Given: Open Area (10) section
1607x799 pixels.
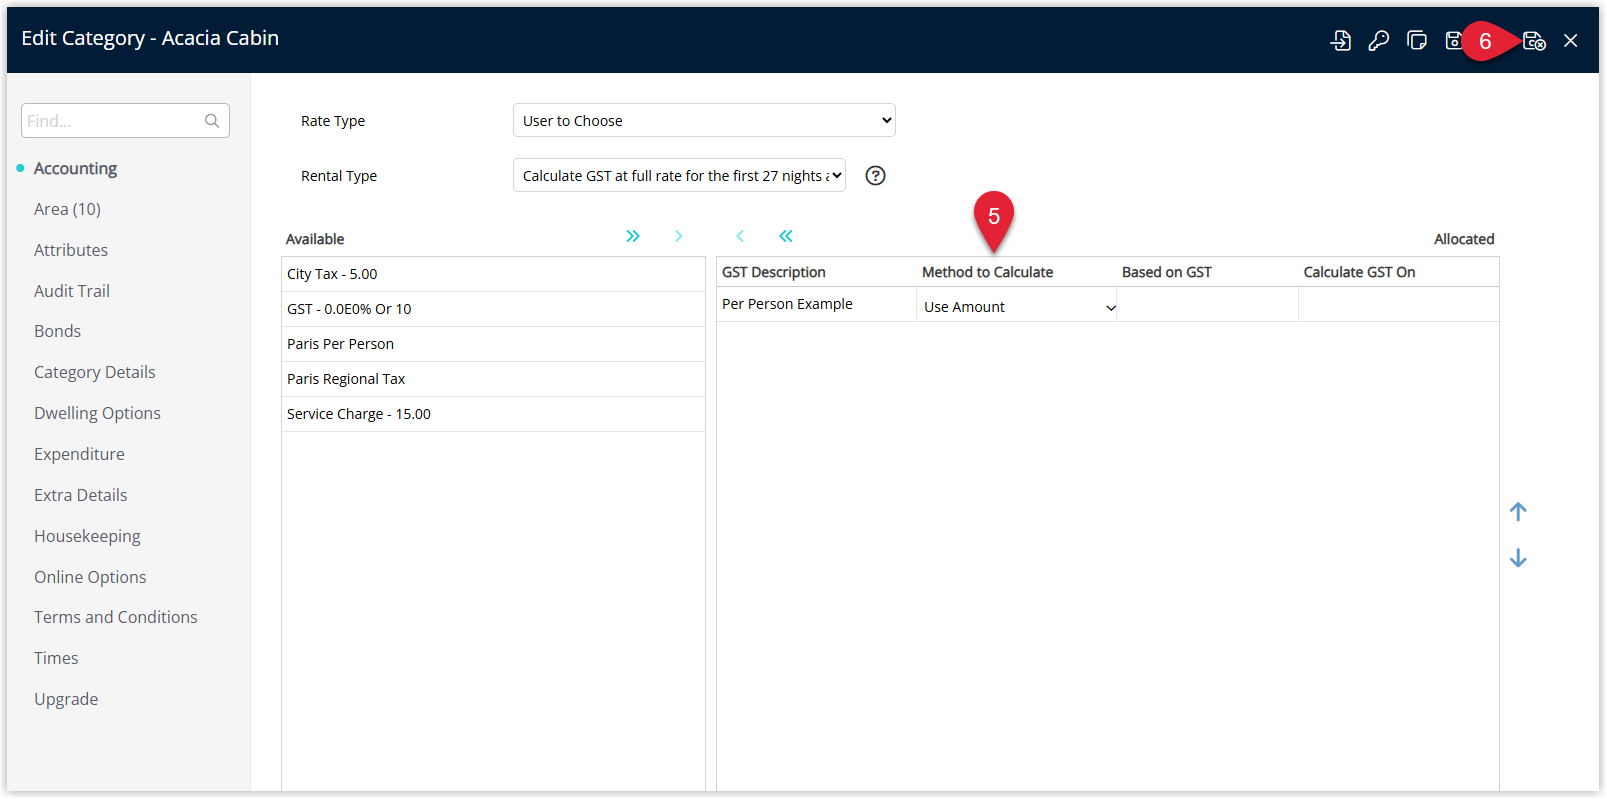Looking at the screenshot, I should (67, 209).
